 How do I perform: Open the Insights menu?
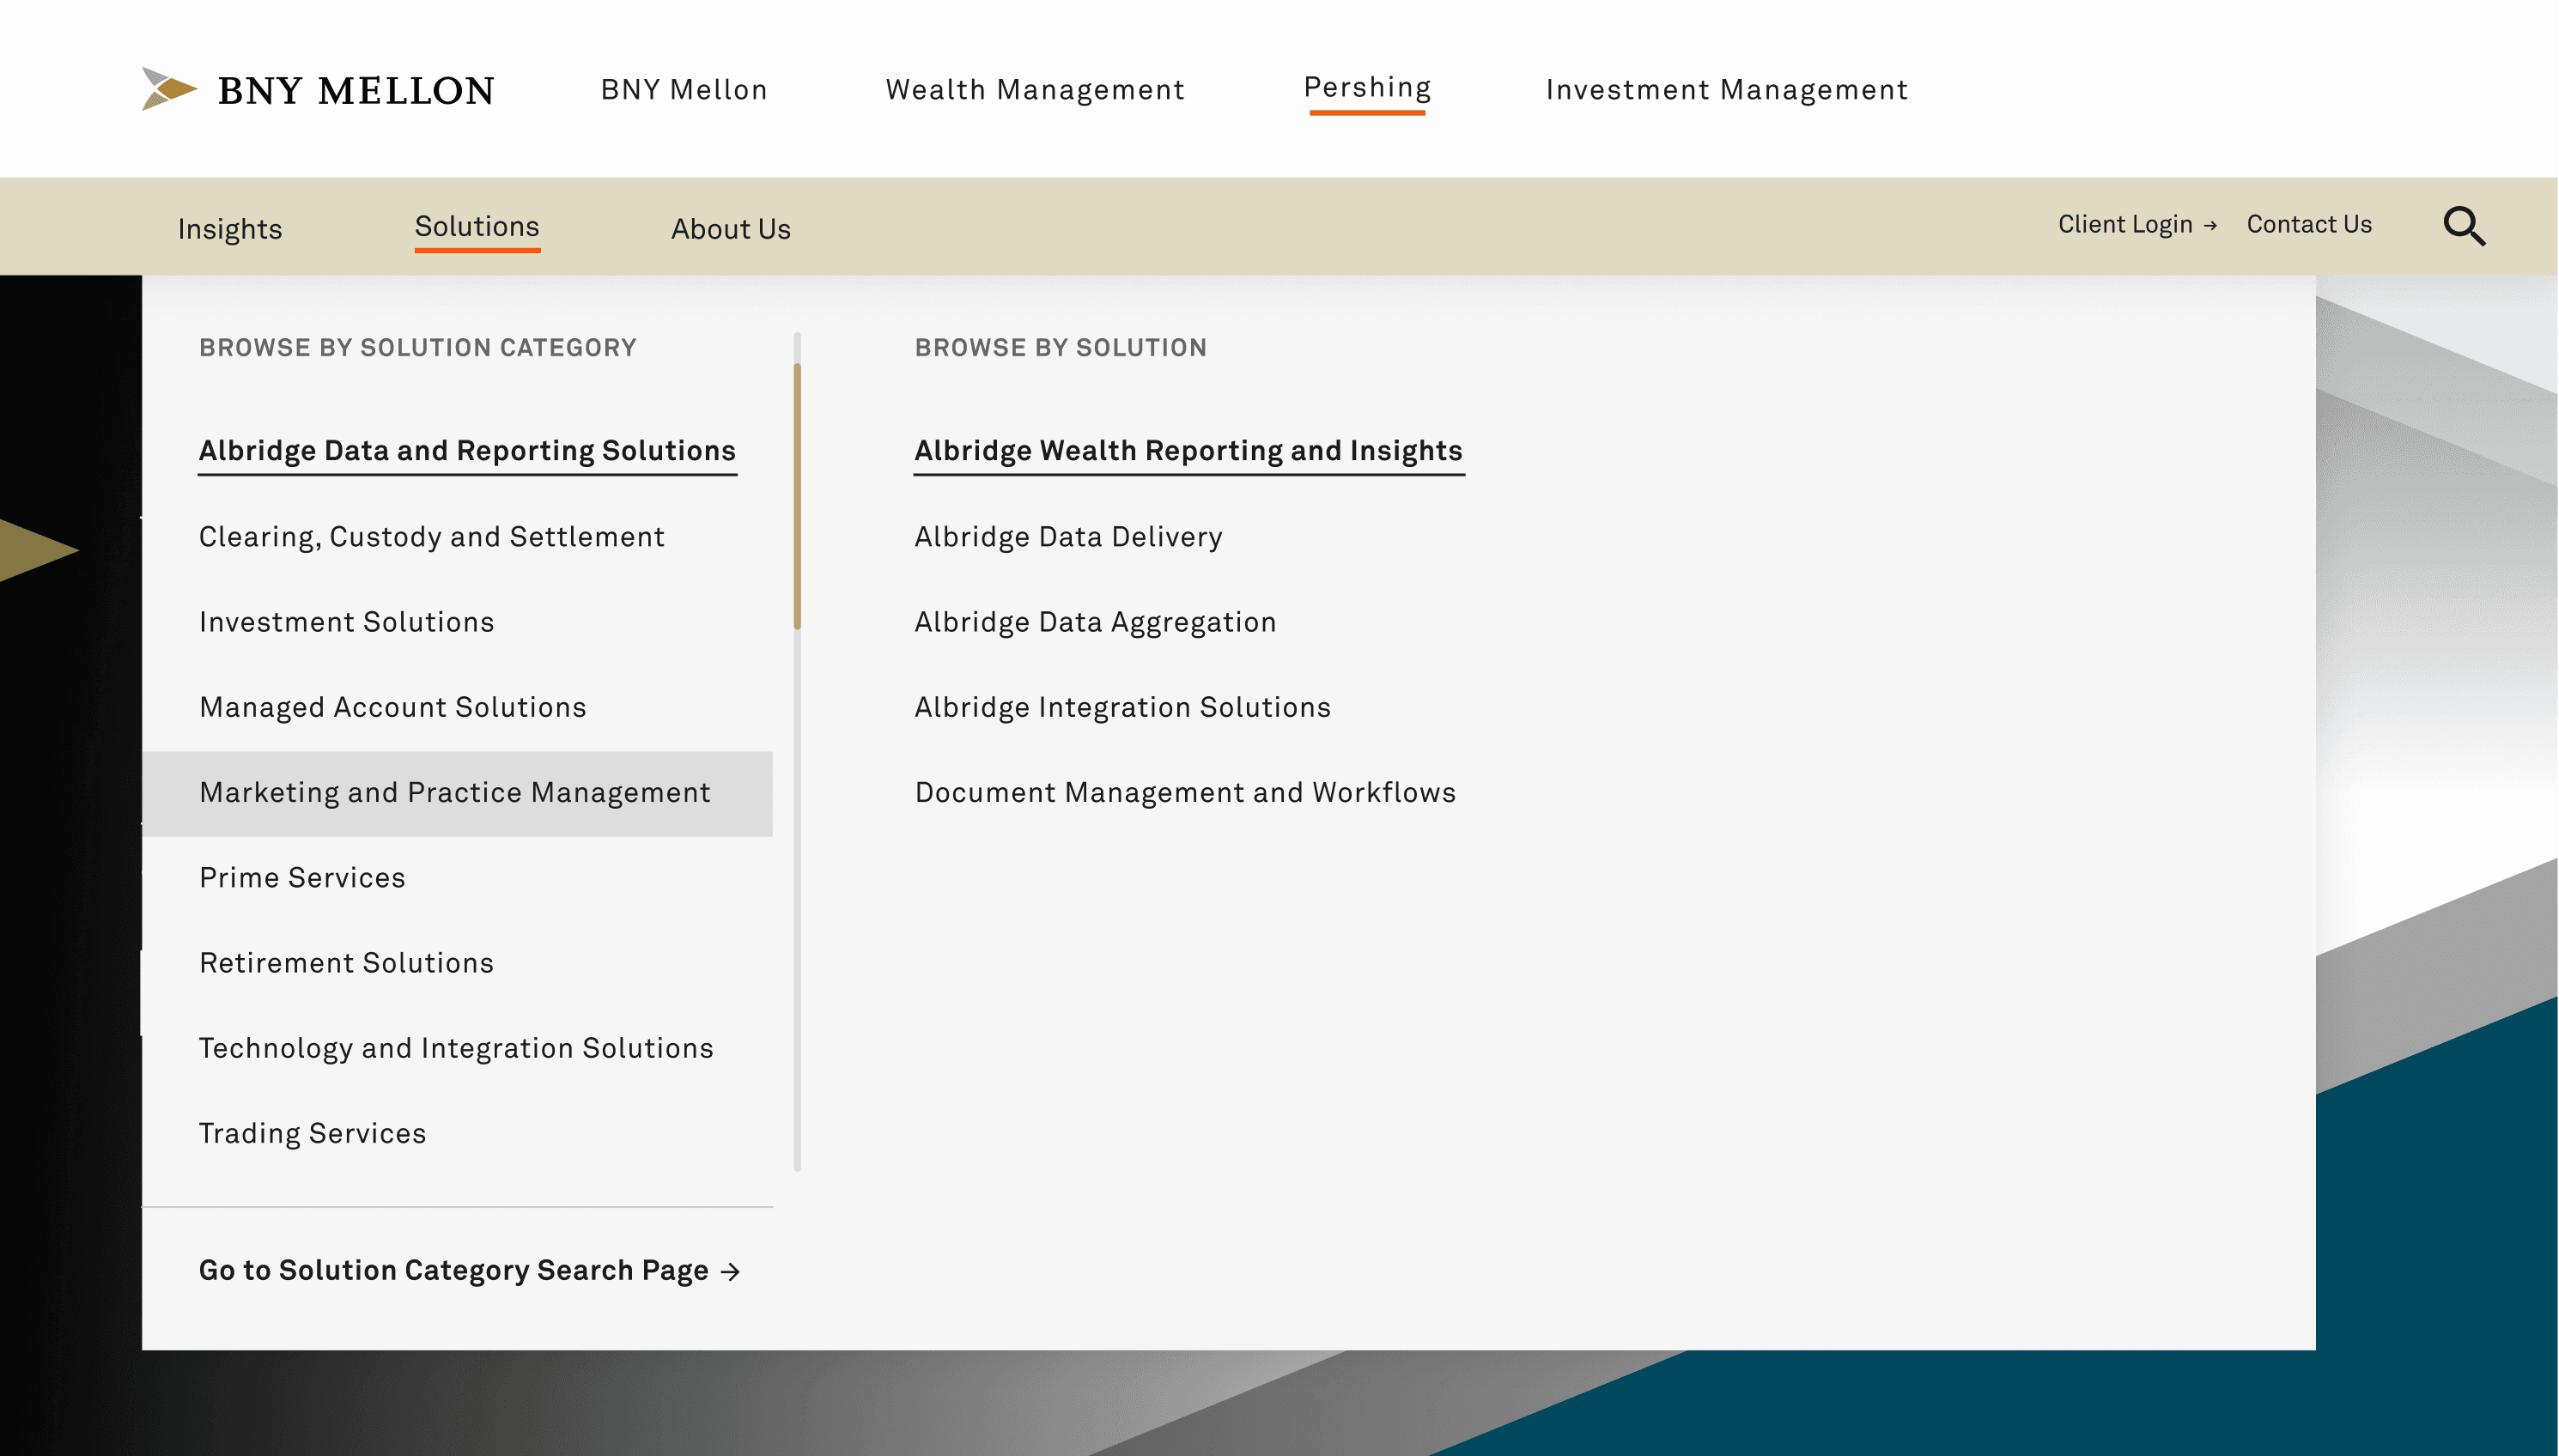pyautogui.click(x=230, y=229)
